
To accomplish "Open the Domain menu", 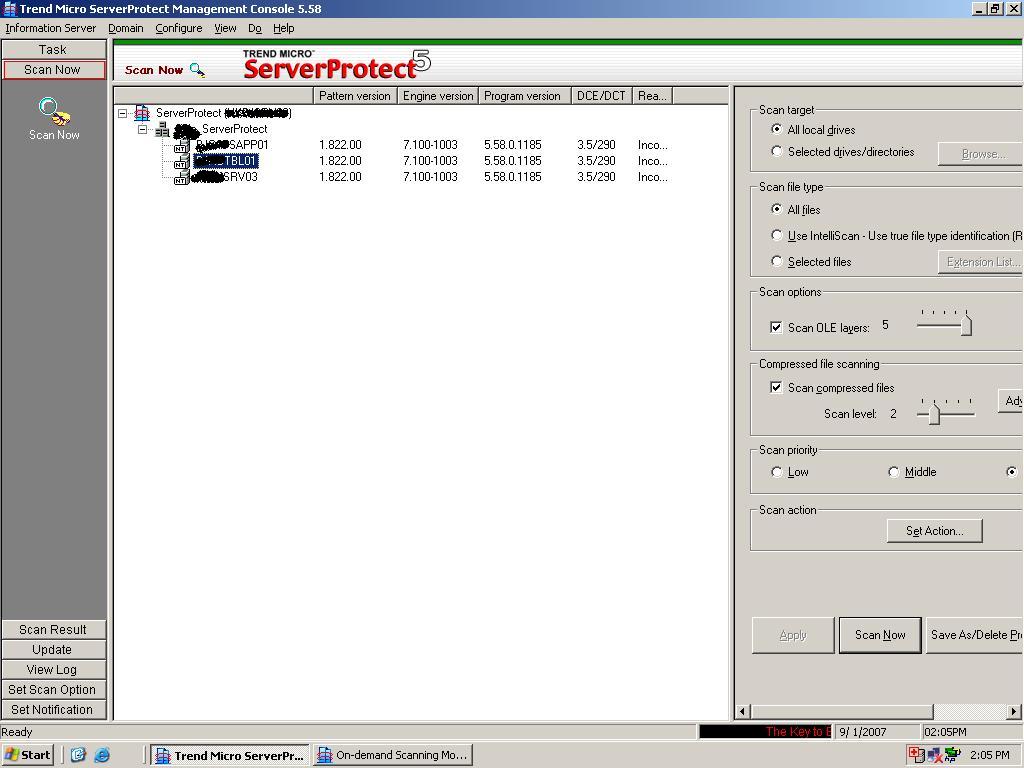I will coord(125,28).
